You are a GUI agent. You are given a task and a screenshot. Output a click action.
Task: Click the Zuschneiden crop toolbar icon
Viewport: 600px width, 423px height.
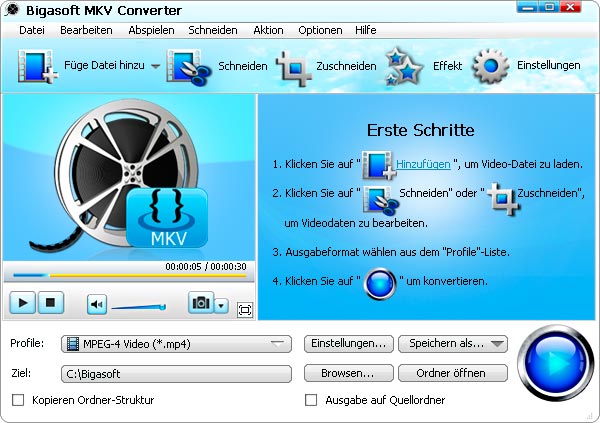pyautogui.click(x=293, y=68)
